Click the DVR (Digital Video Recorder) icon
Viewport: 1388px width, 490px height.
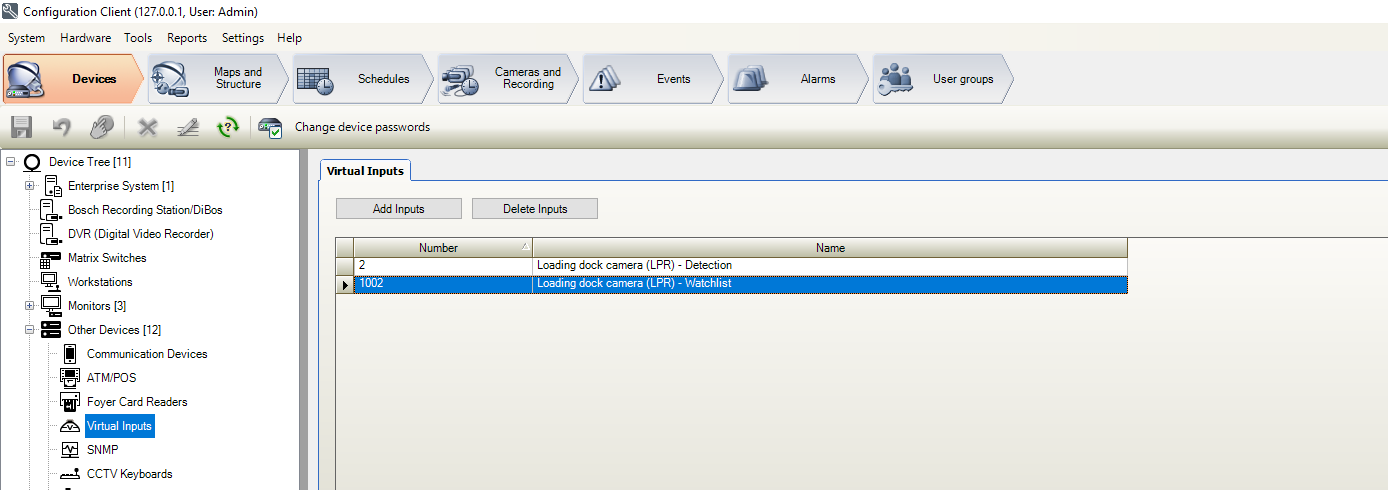coord(52,234)
